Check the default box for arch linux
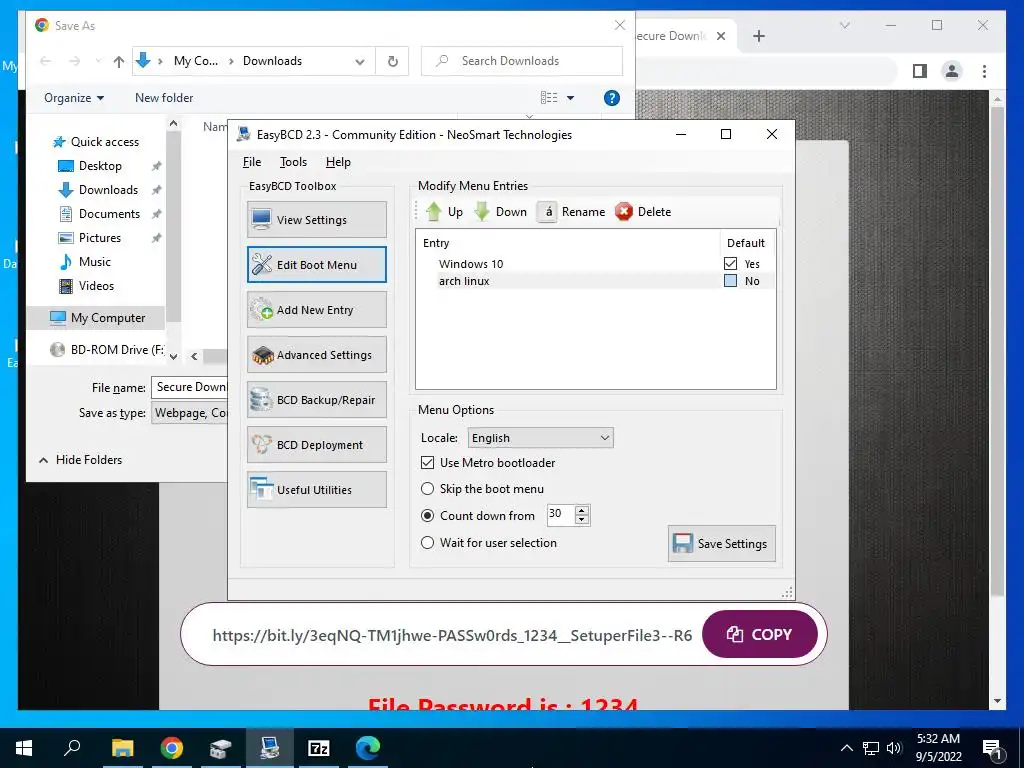This screenshot has width=1024, height=768. (x=730, y=281)
